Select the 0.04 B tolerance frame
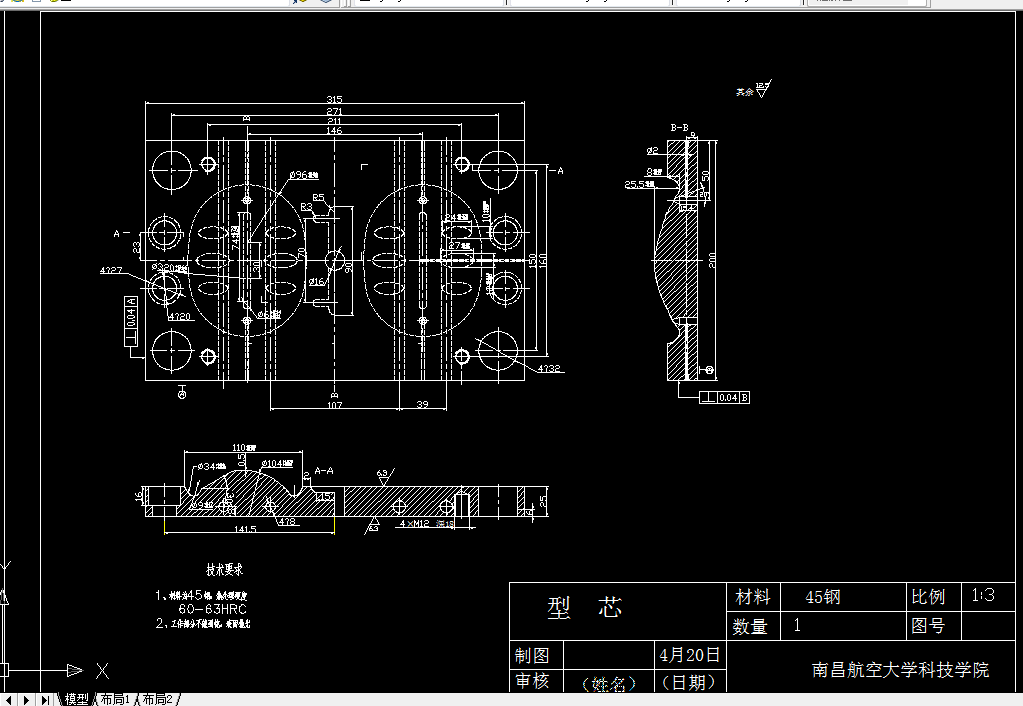Image resolution: width=1023 pixels, height=706 pixels. click(724, 397)
